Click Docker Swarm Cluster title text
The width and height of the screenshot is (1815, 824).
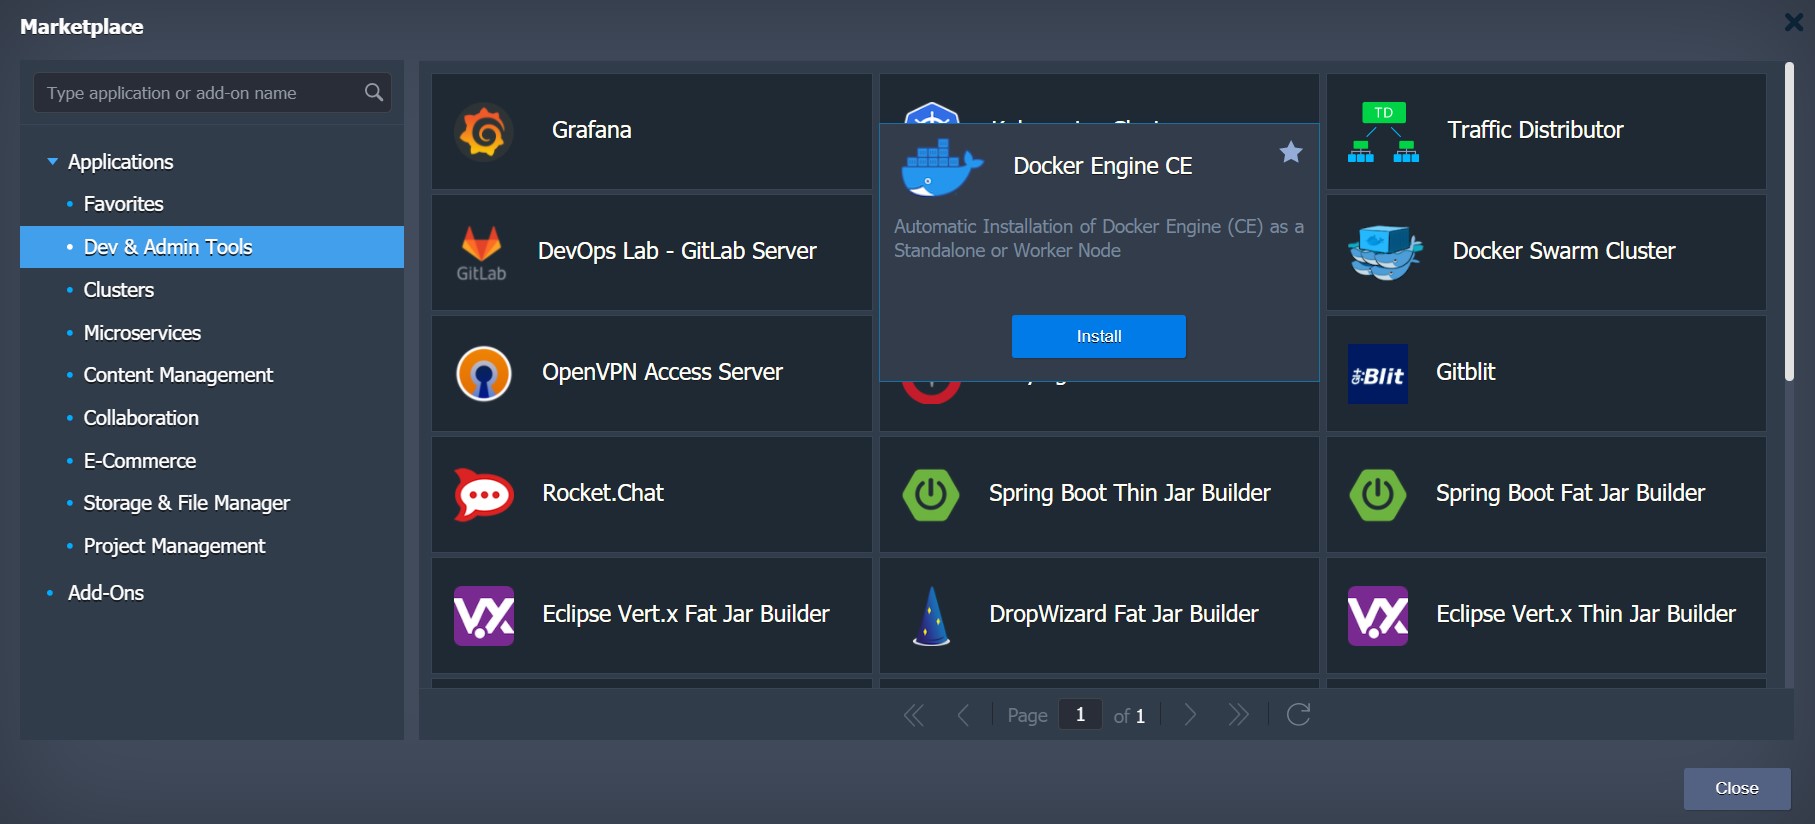[x=1564, y=251]
